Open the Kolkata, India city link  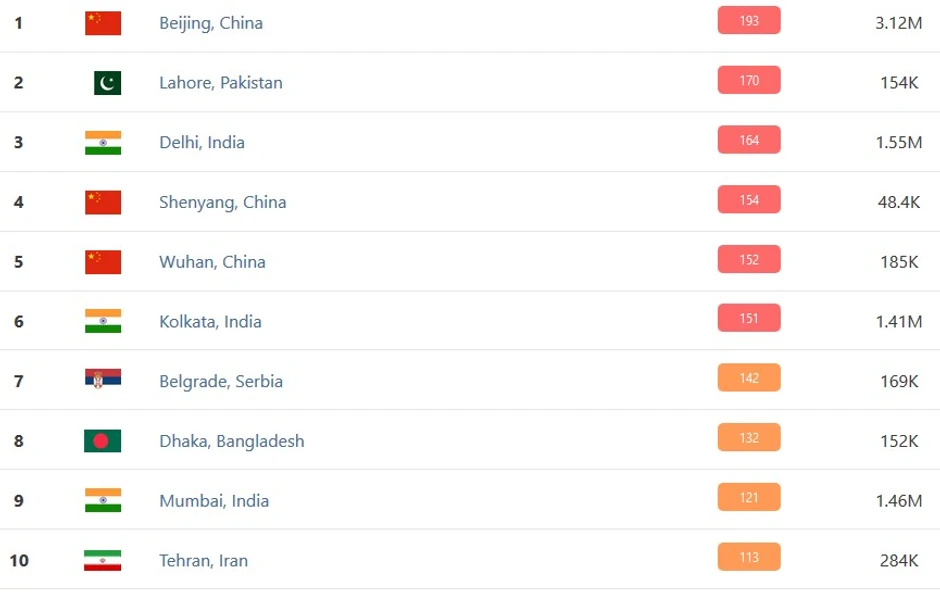[210, 322]
